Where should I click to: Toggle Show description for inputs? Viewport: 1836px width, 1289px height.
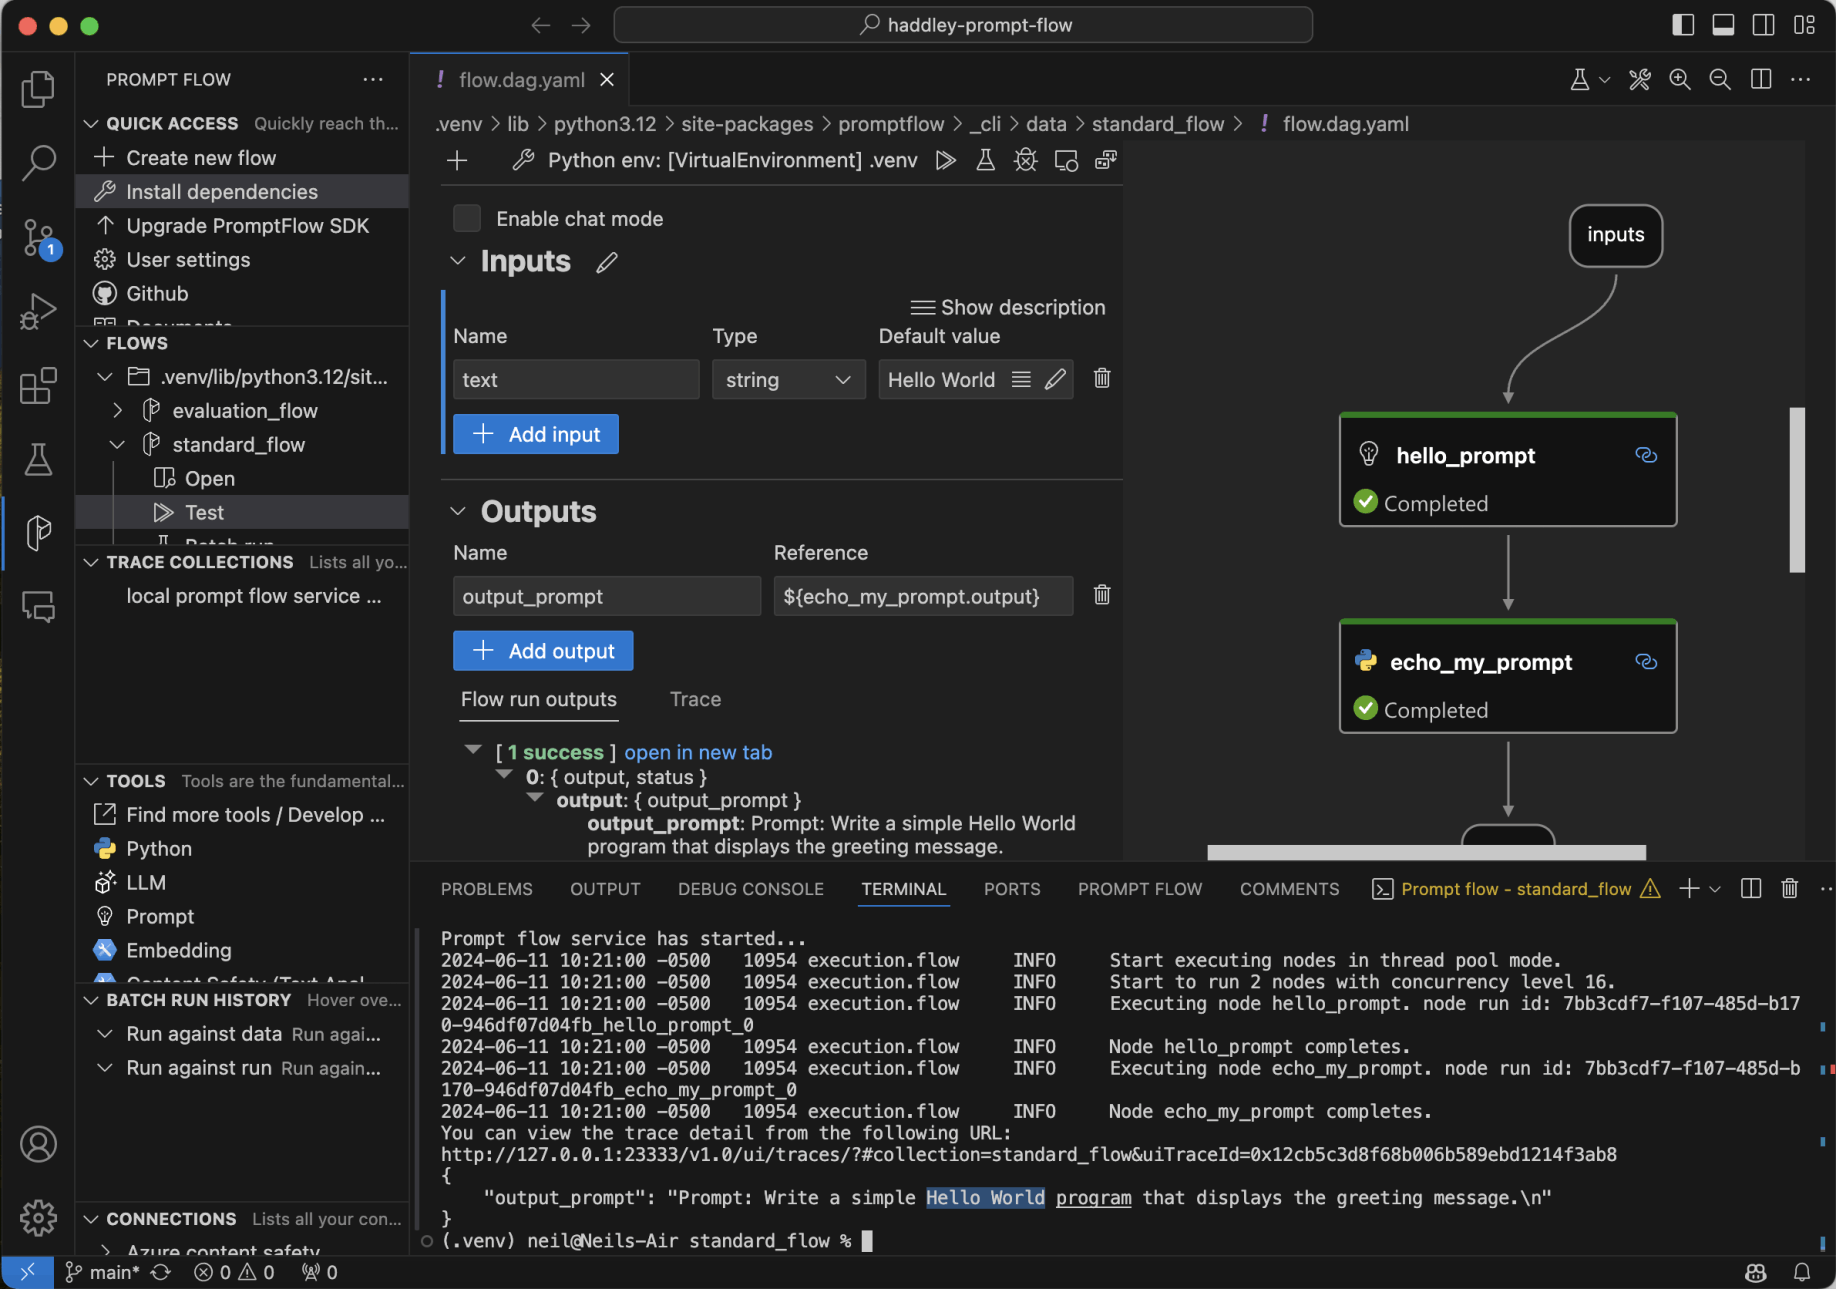1007,308
